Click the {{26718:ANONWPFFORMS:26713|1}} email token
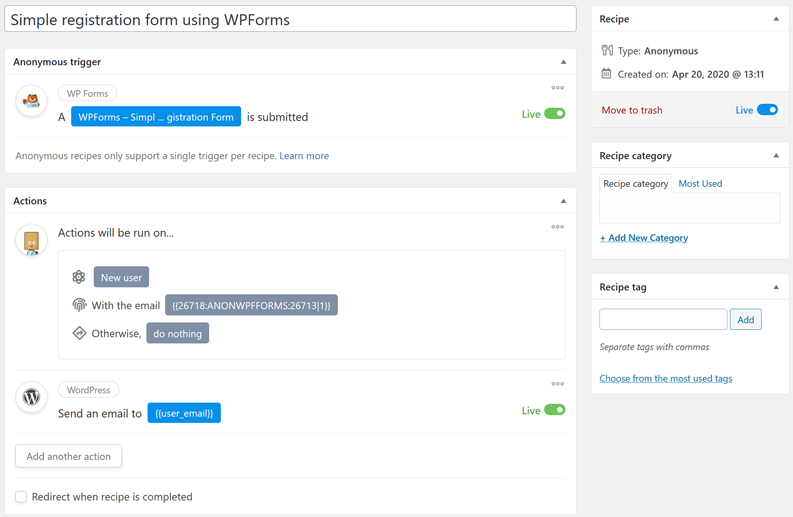Viewport: 793px width, 517px height. [251, 305]
